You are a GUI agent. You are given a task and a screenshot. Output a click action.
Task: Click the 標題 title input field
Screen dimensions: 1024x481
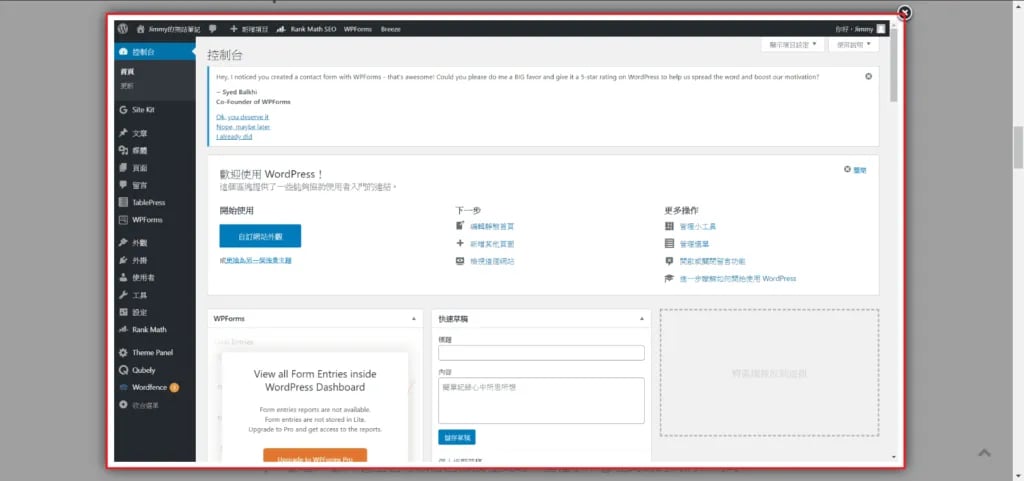[x=541, y=353]
